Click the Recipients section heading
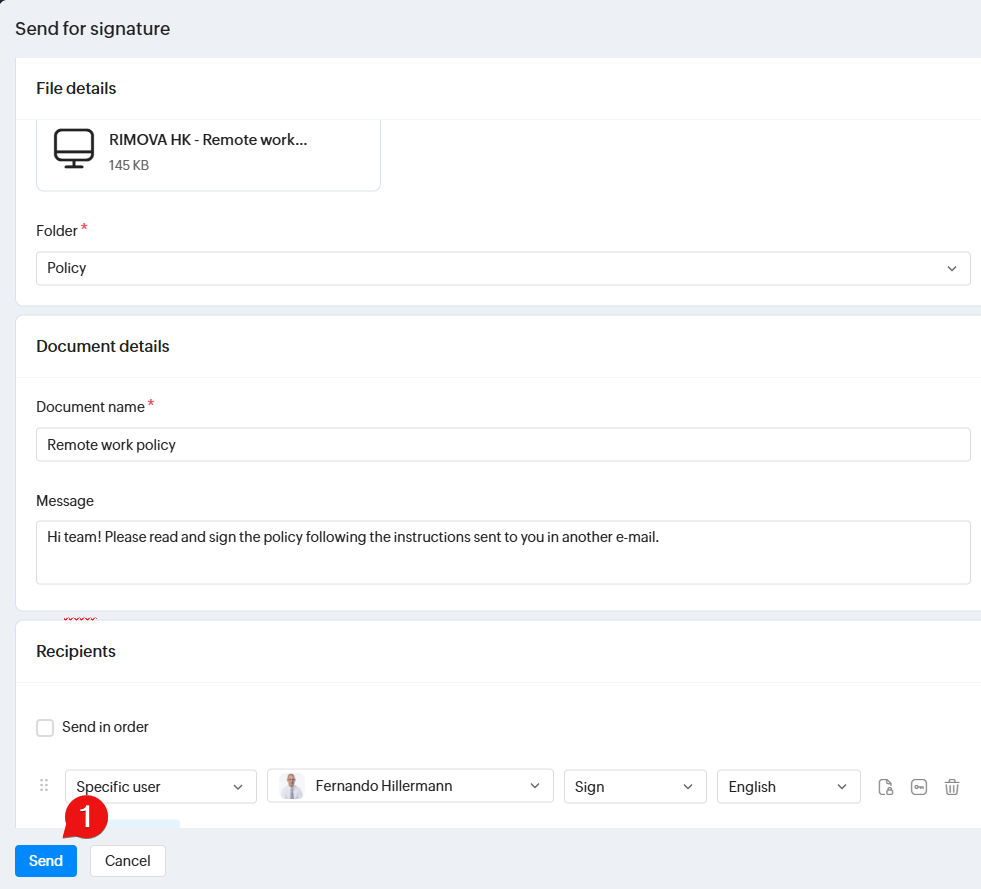 point(76,651)
